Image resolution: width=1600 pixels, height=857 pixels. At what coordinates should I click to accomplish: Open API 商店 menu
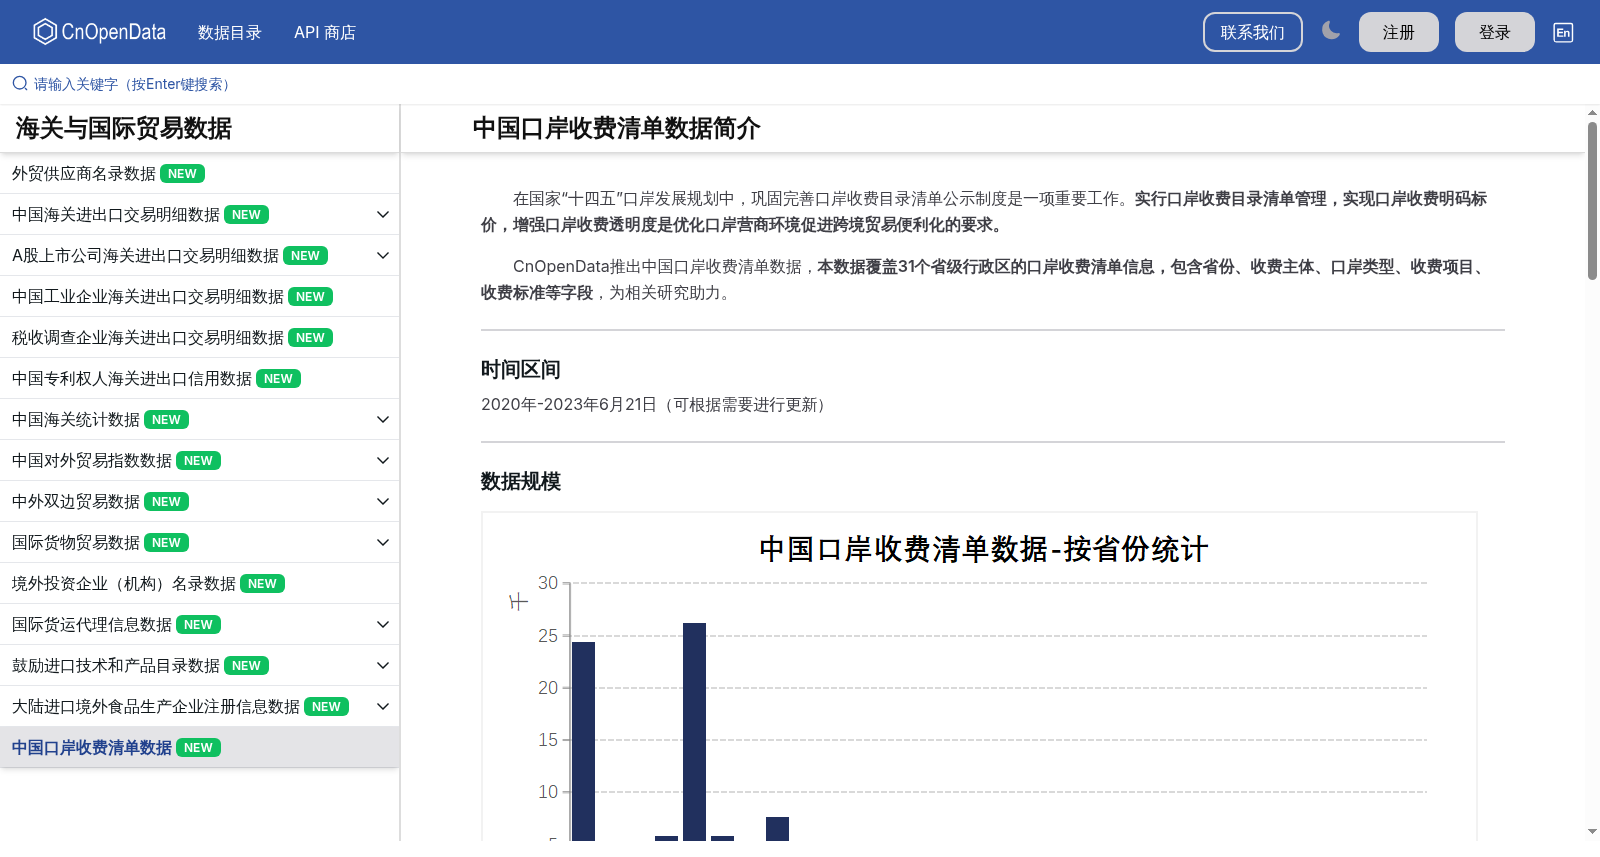tap(325, 32)
